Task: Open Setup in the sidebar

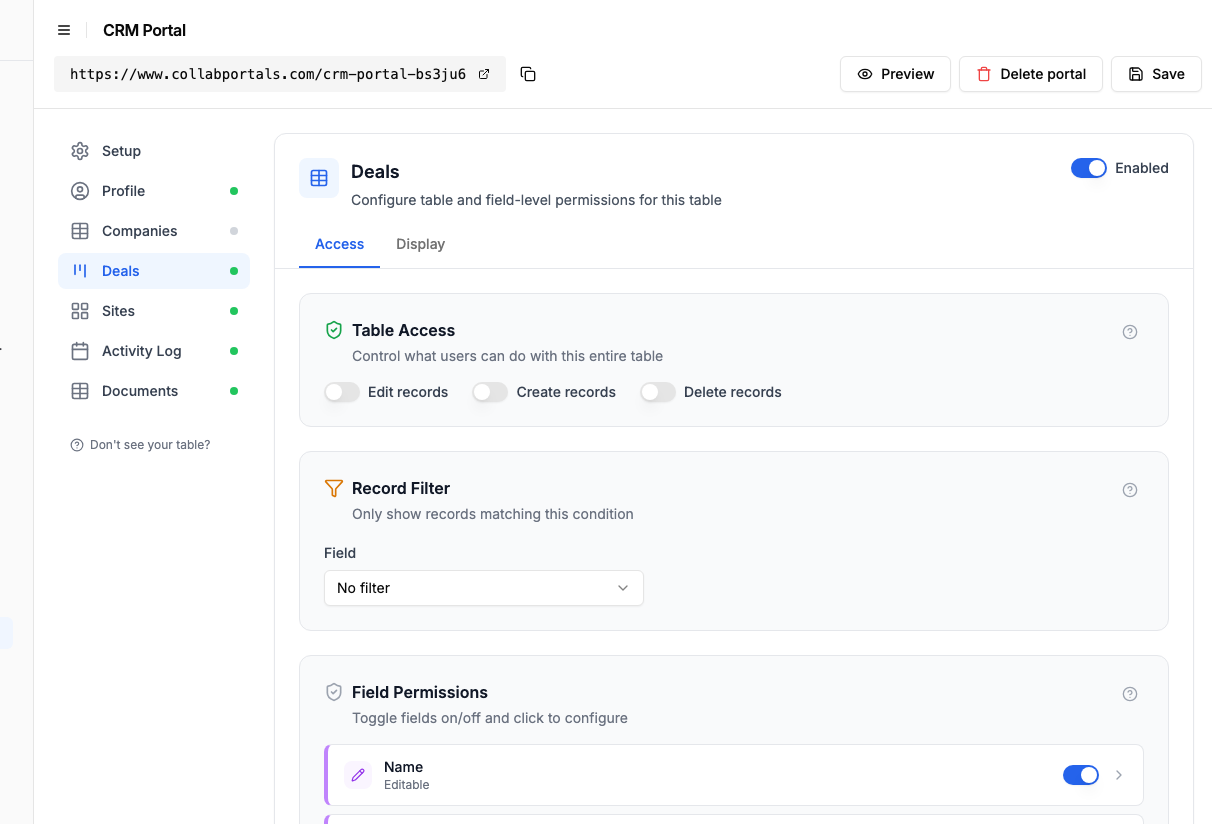Action: pos(154,151)
